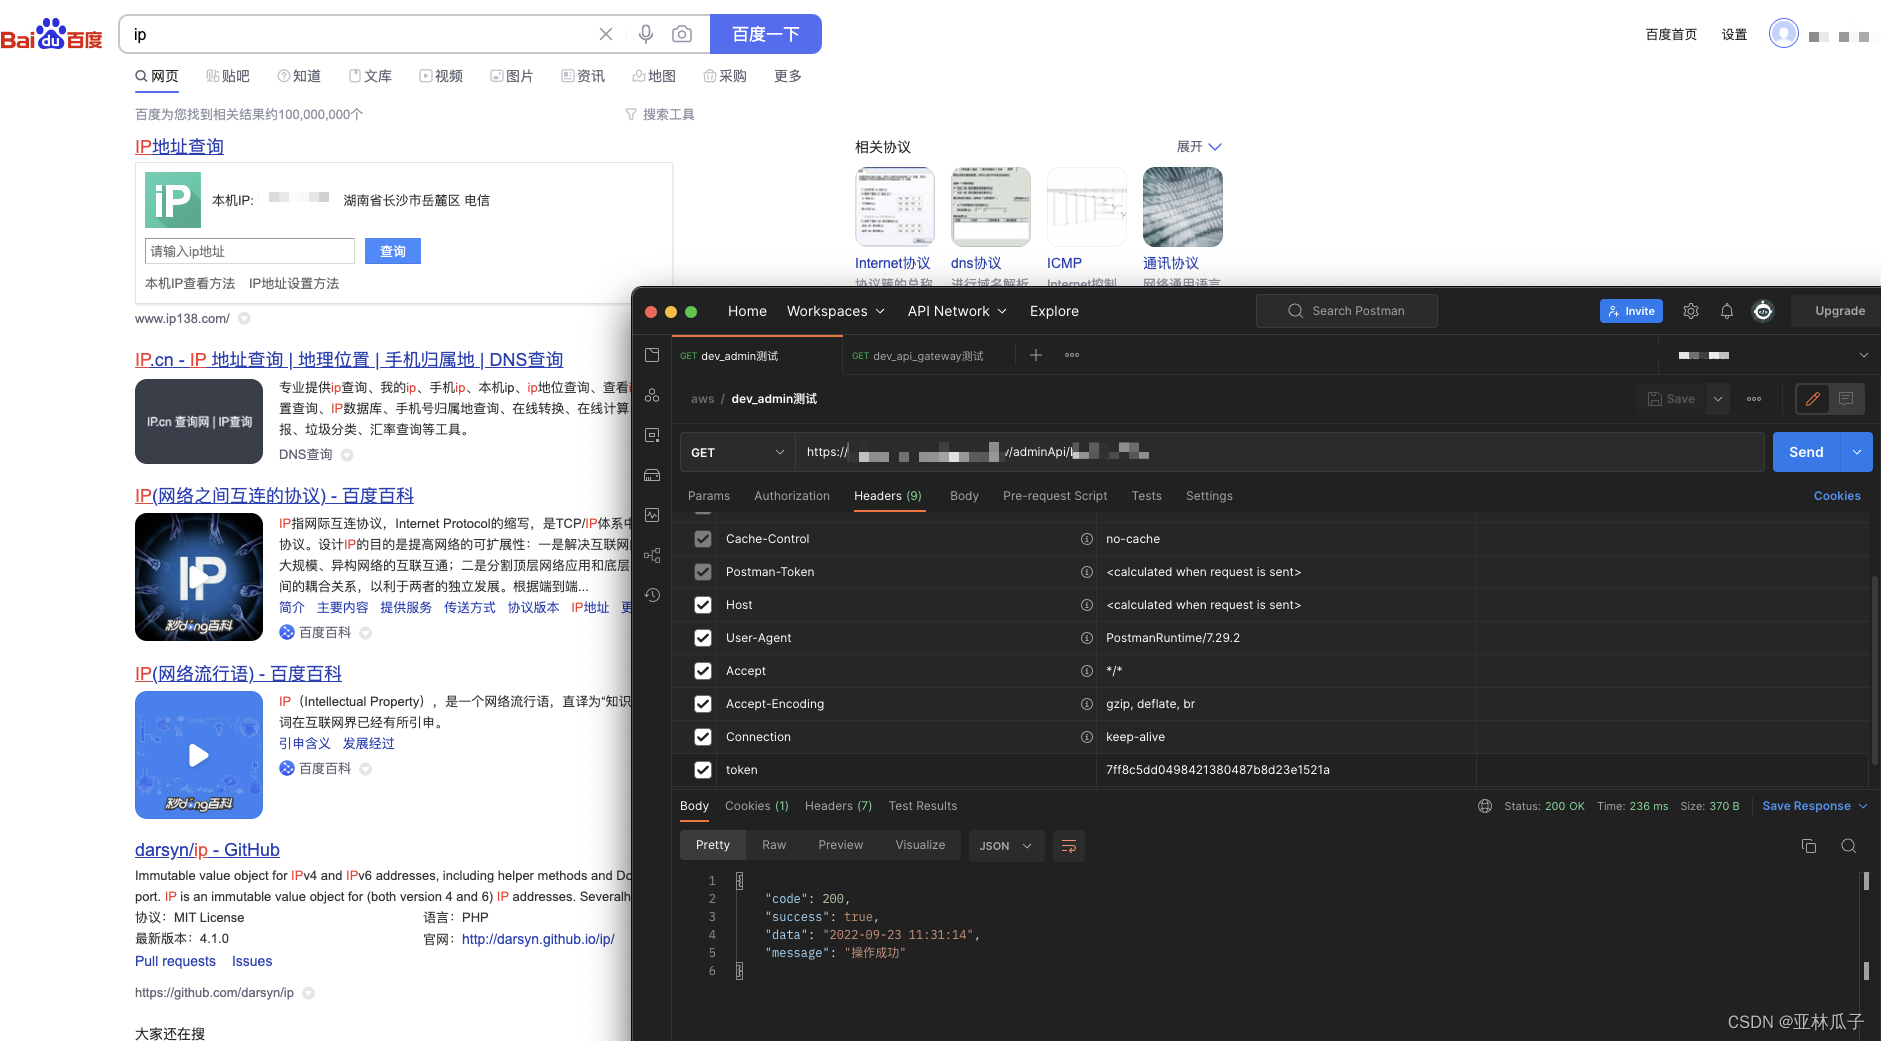Click the Send button
The height and width of the screenshot is (1041, 1881).
[1806, 452]
